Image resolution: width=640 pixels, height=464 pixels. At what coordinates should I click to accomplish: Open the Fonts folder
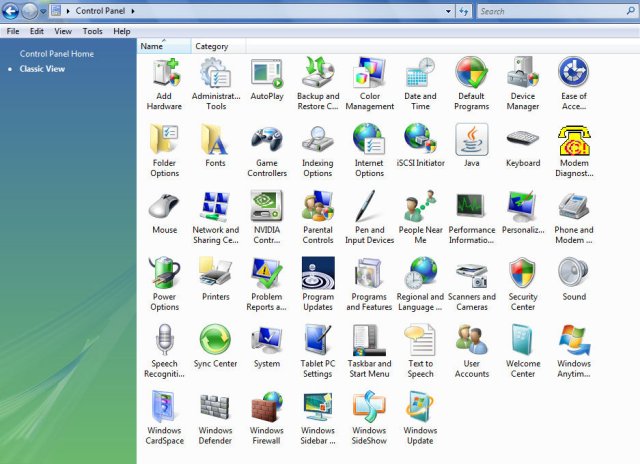[216, 146]
